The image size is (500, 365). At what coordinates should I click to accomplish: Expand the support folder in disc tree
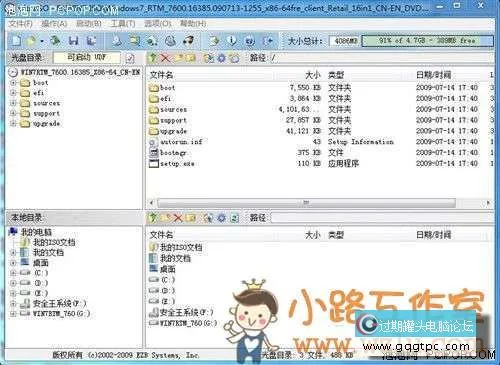(13, 113)
